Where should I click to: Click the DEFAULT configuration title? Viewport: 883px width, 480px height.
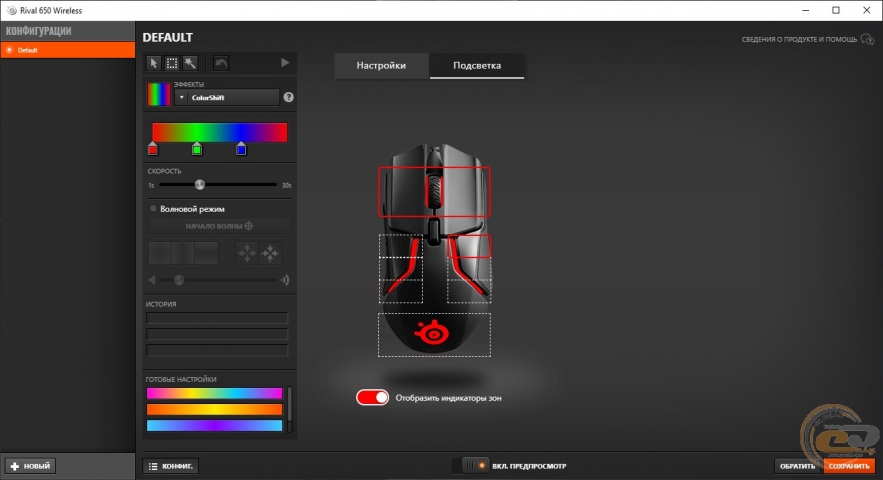tap(168, 38)
